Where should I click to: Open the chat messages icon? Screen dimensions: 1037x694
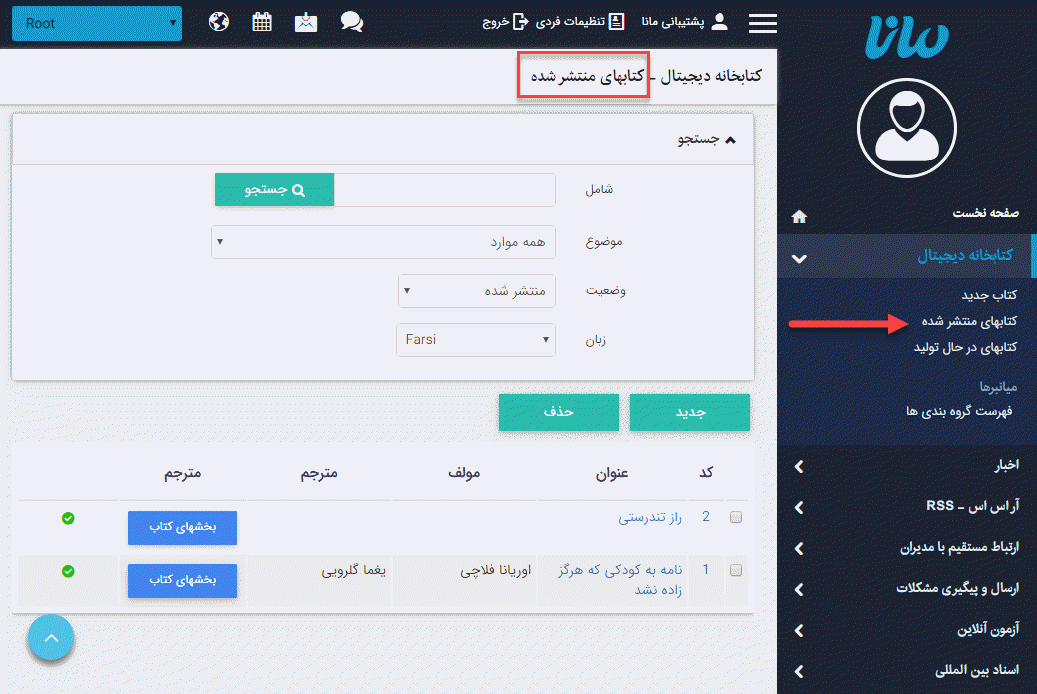click(351, 20)
